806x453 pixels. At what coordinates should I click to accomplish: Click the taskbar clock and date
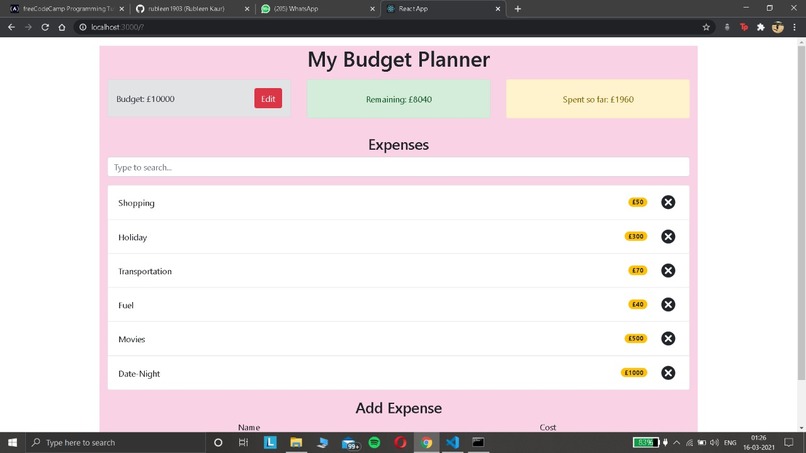[759, 442]
